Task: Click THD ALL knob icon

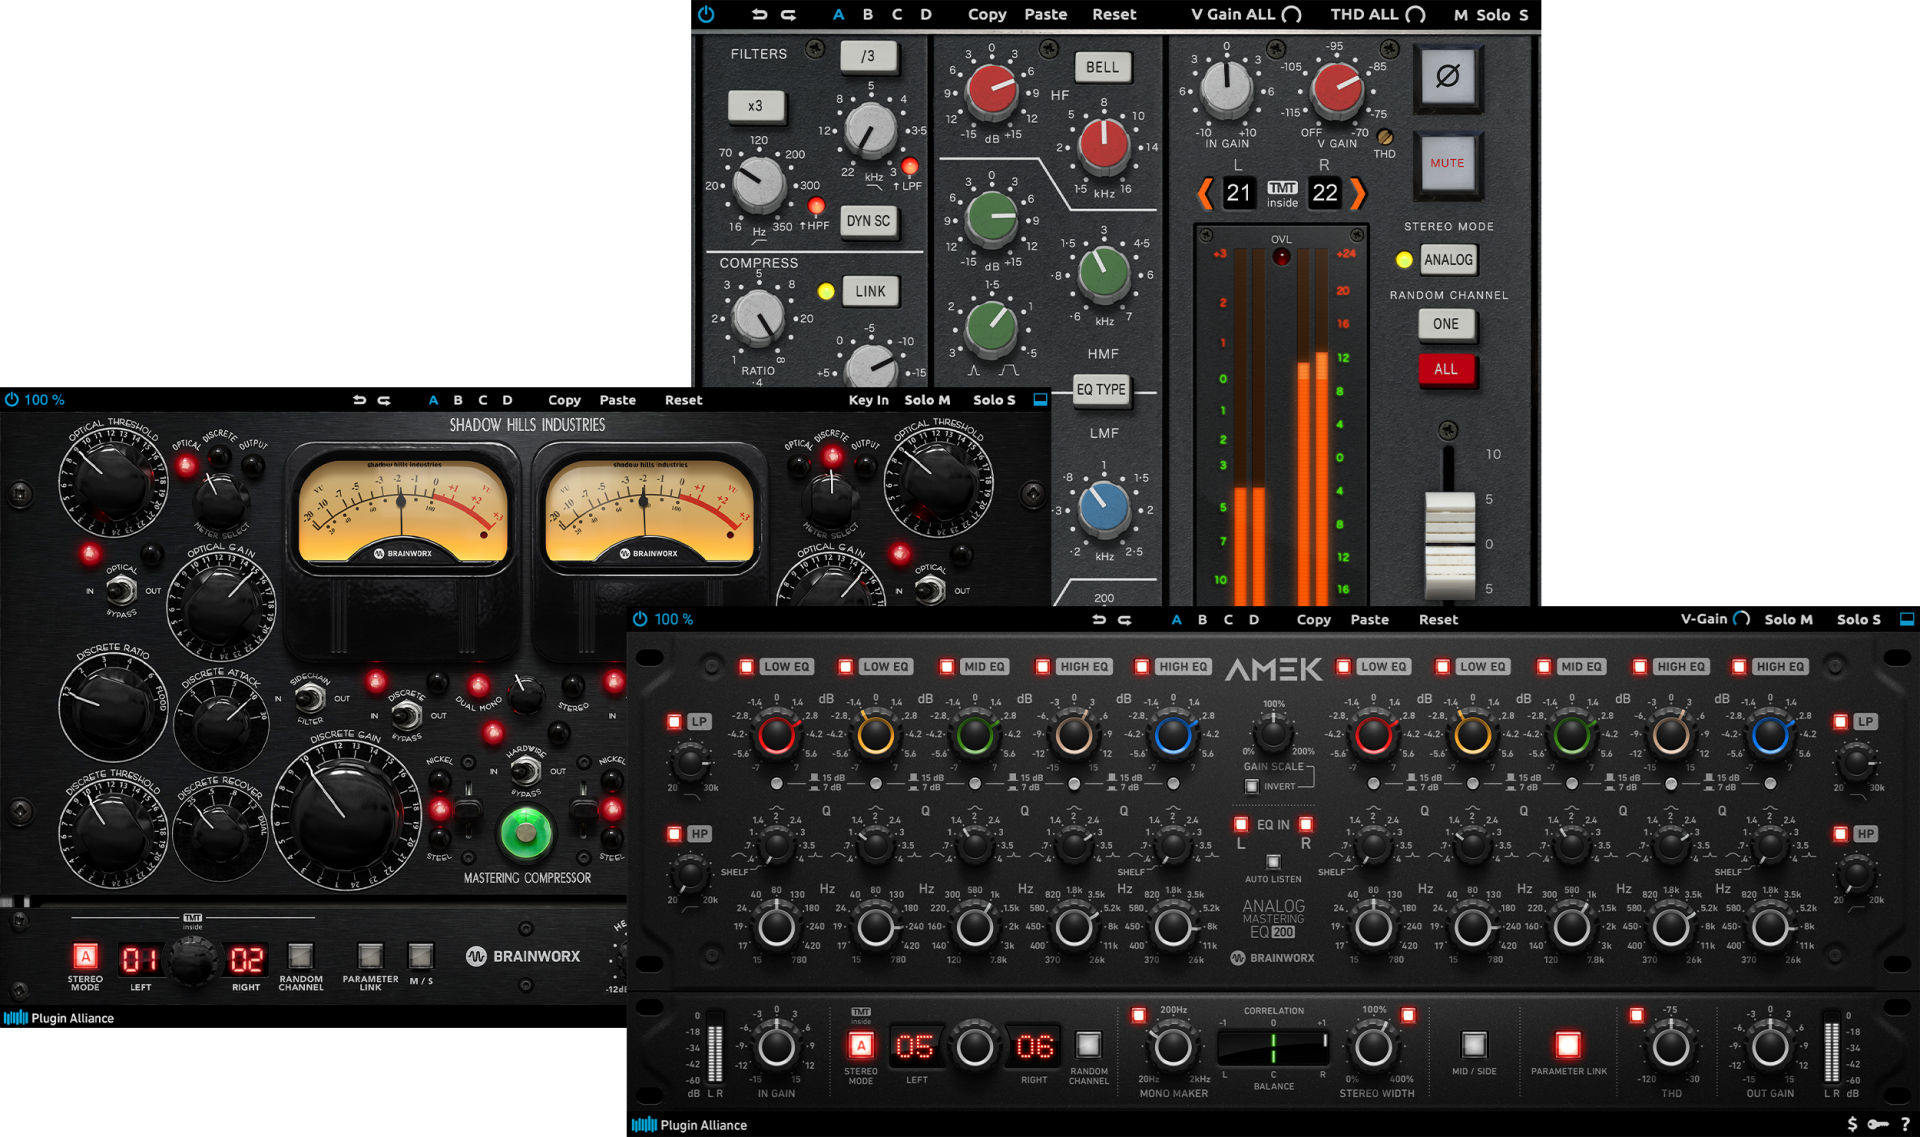Action: click(1415, 14)
